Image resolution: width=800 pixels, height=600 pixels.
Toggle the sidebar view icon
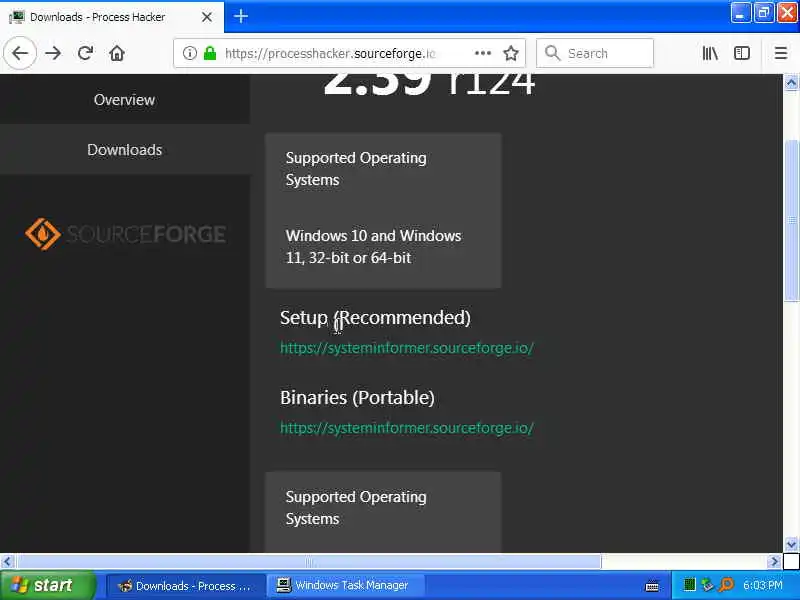tap(742, 53)
